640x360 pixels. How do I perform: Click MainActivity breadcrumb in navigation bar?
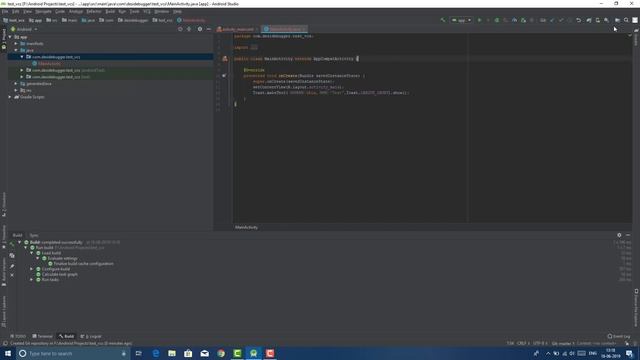pos(191,20)
